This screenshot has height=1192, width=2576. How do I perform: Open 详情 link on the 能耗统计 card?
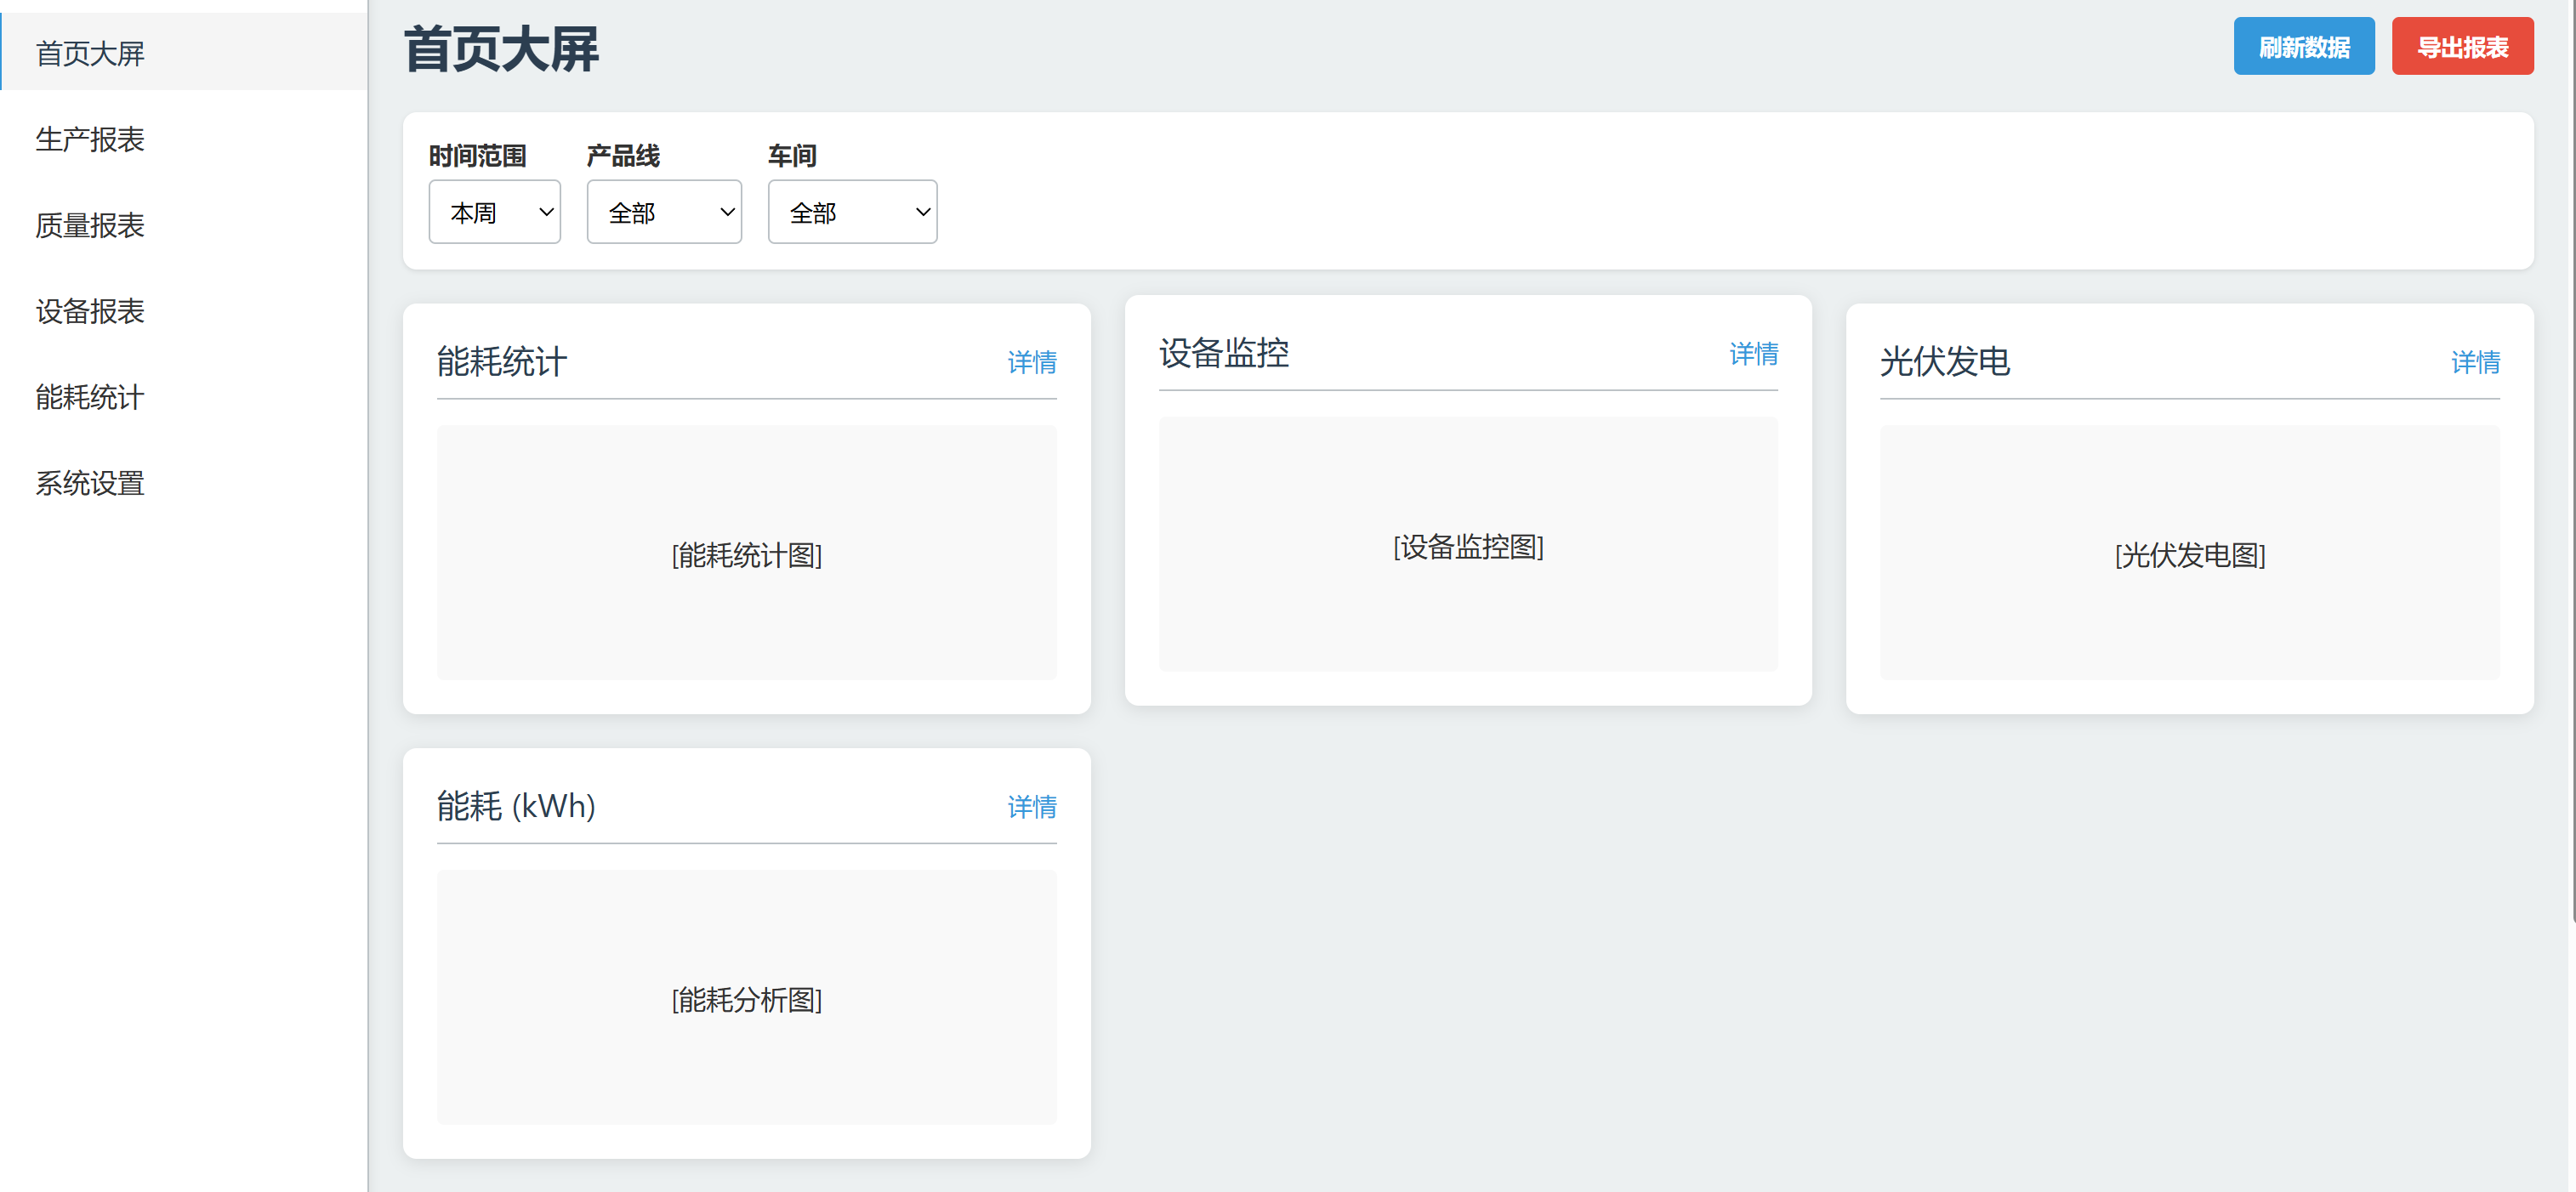click(1031, 362)
